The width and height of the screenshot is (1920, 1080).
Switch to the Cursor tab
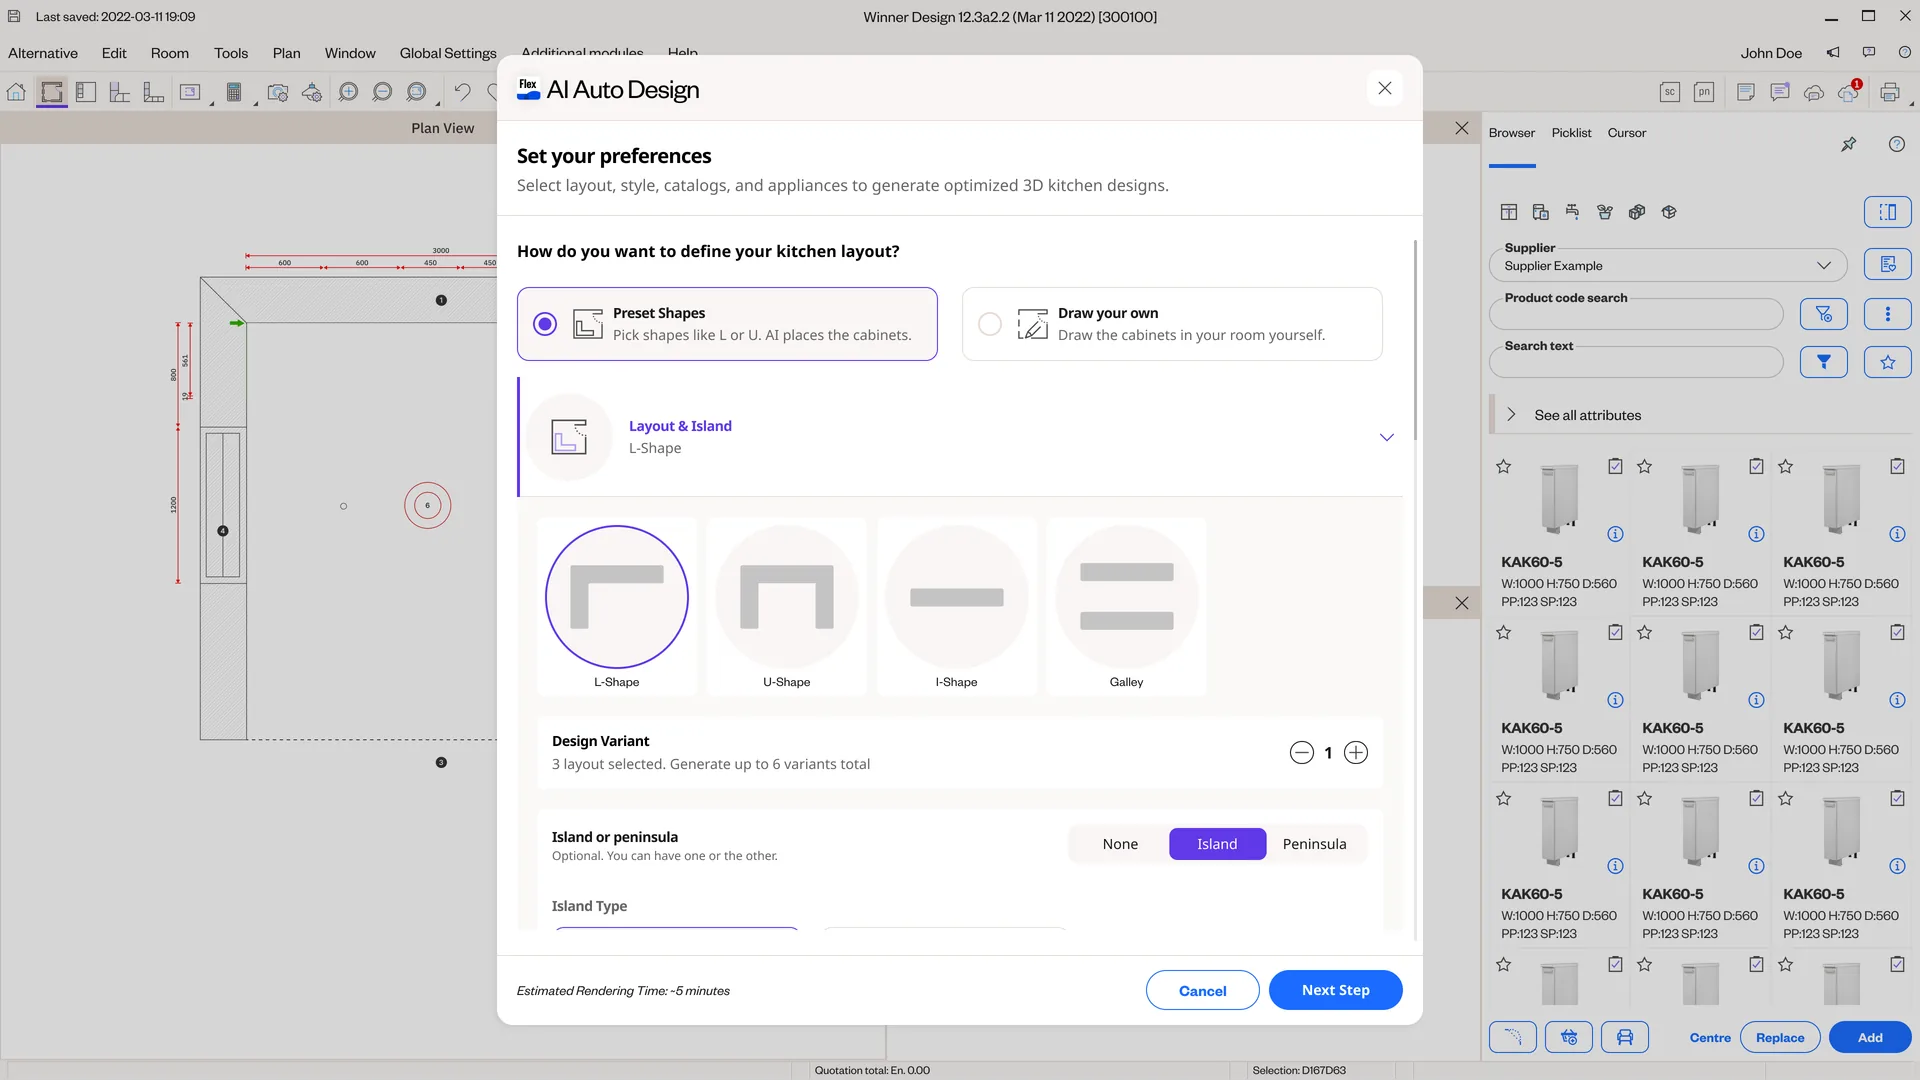1626,133
